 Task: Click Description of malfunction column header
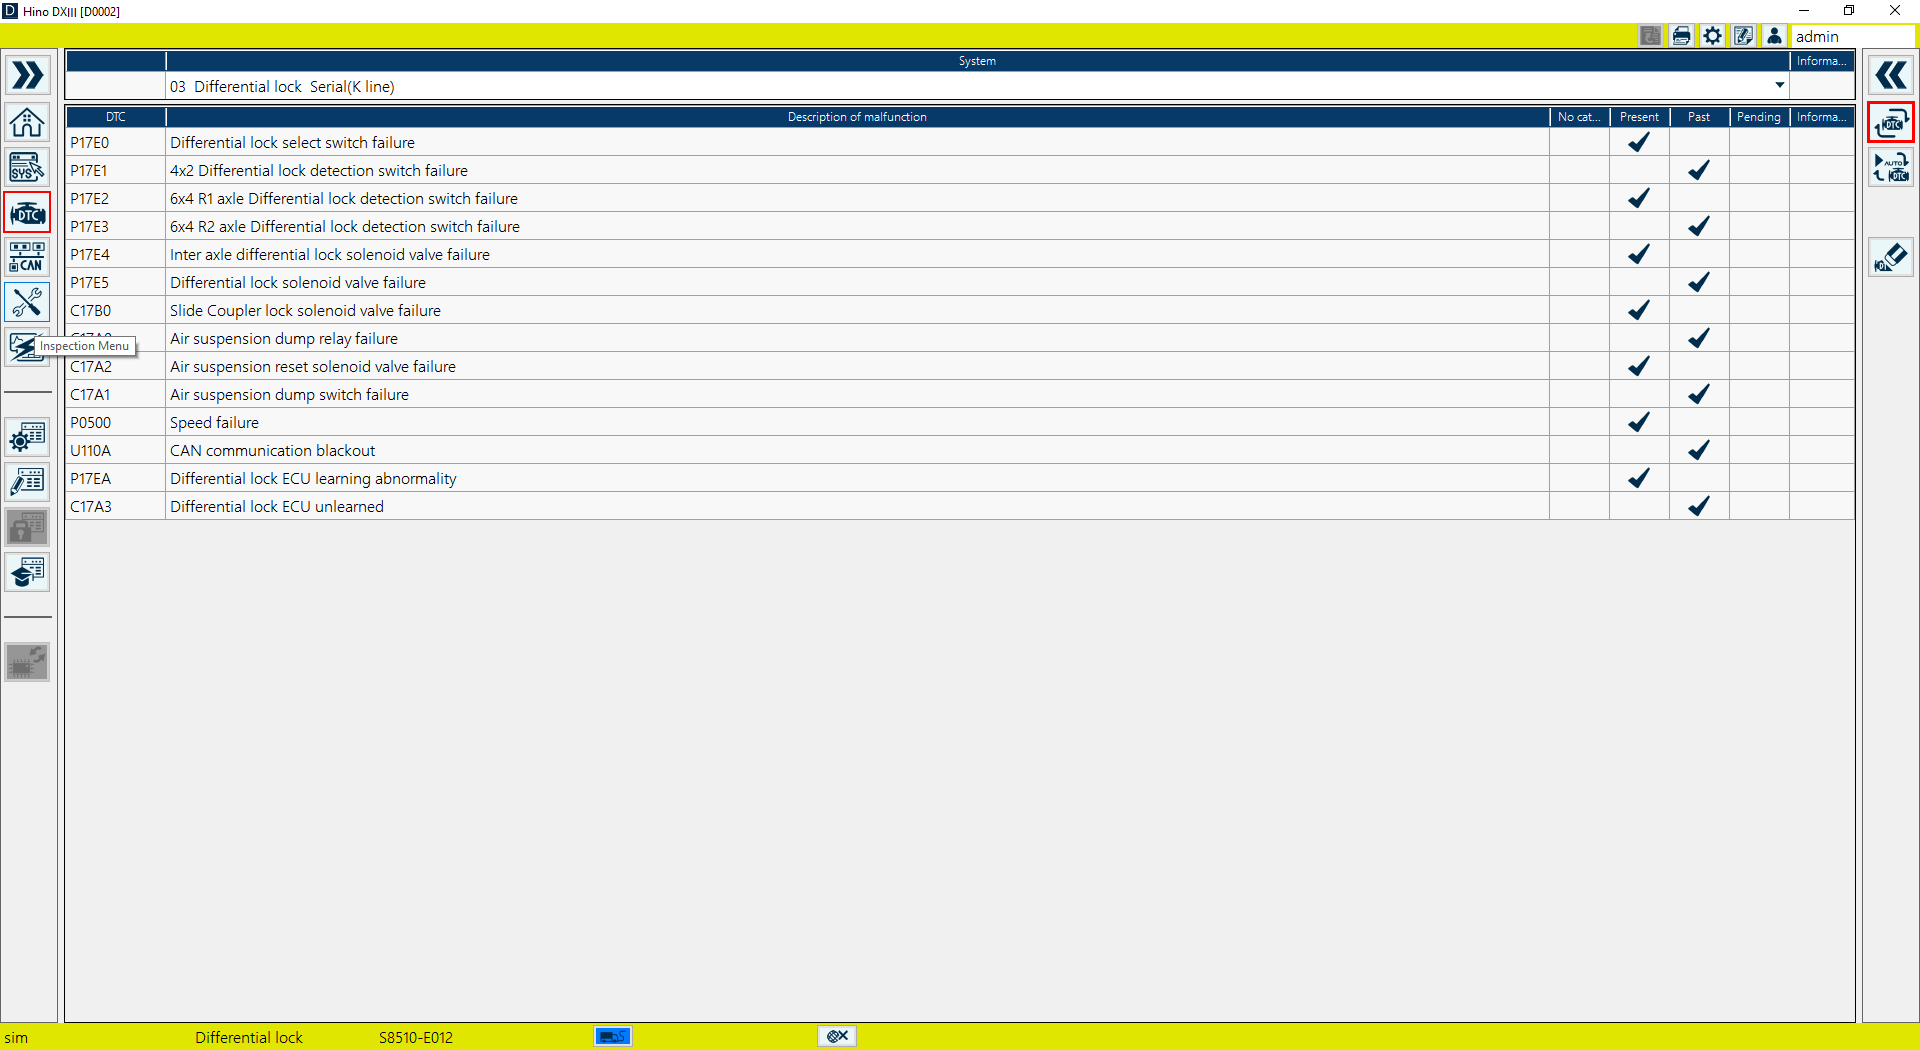[856, 117]
